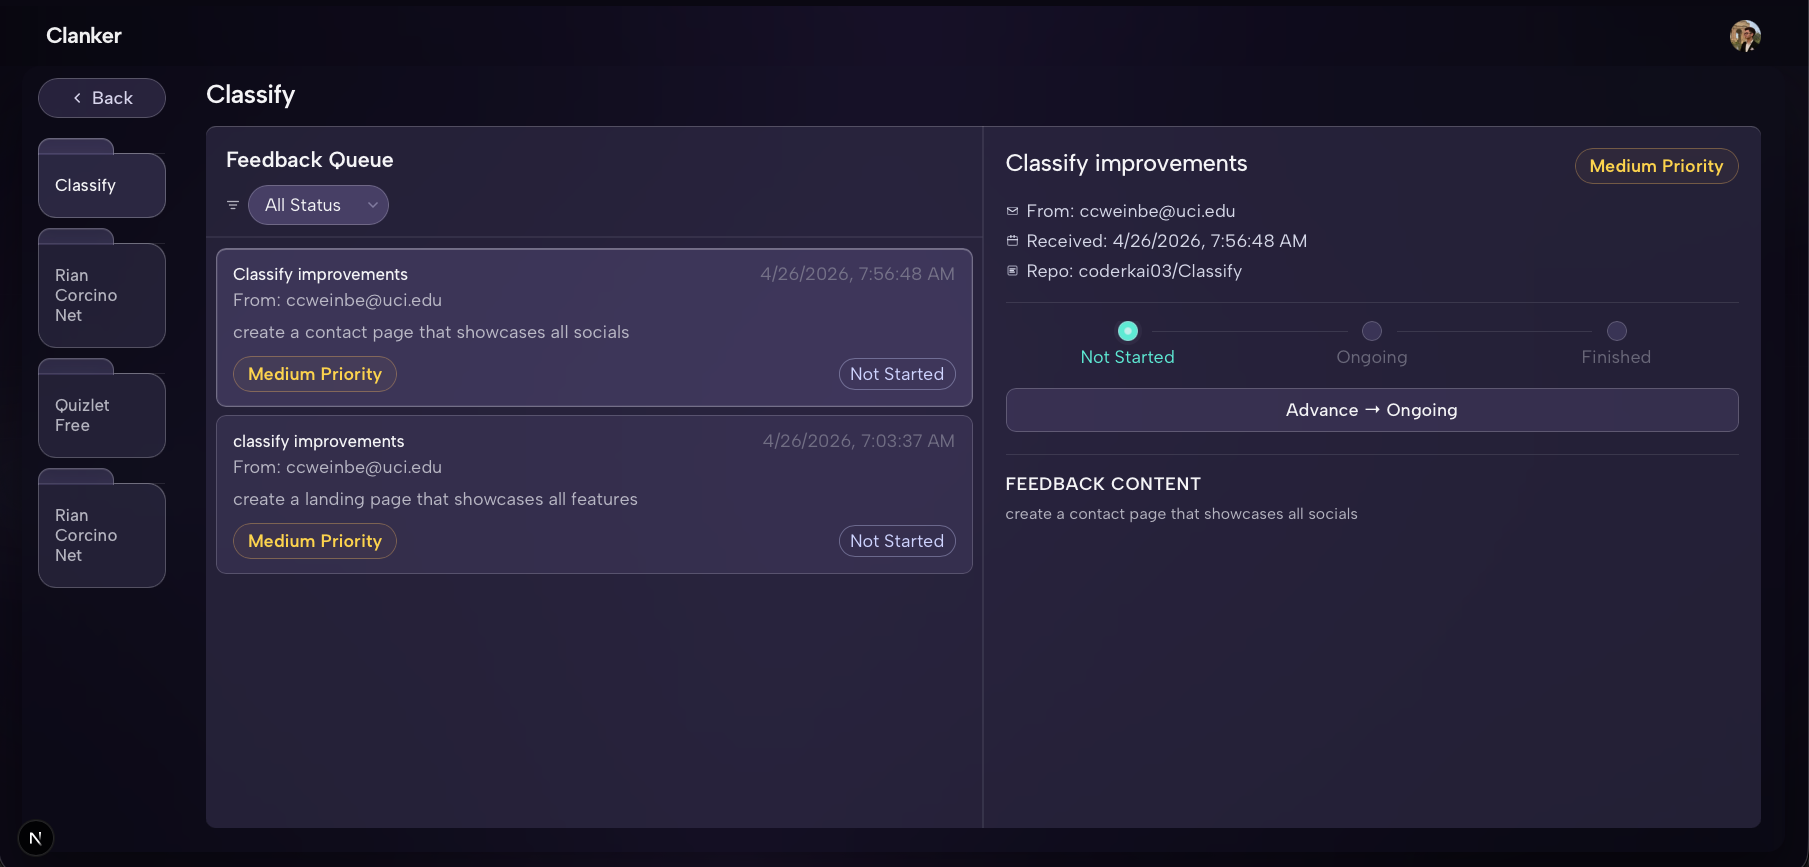This screenshot has width=1809, height=867.
Task: Click the filter icon beside All Status
Action: point(233,205)
